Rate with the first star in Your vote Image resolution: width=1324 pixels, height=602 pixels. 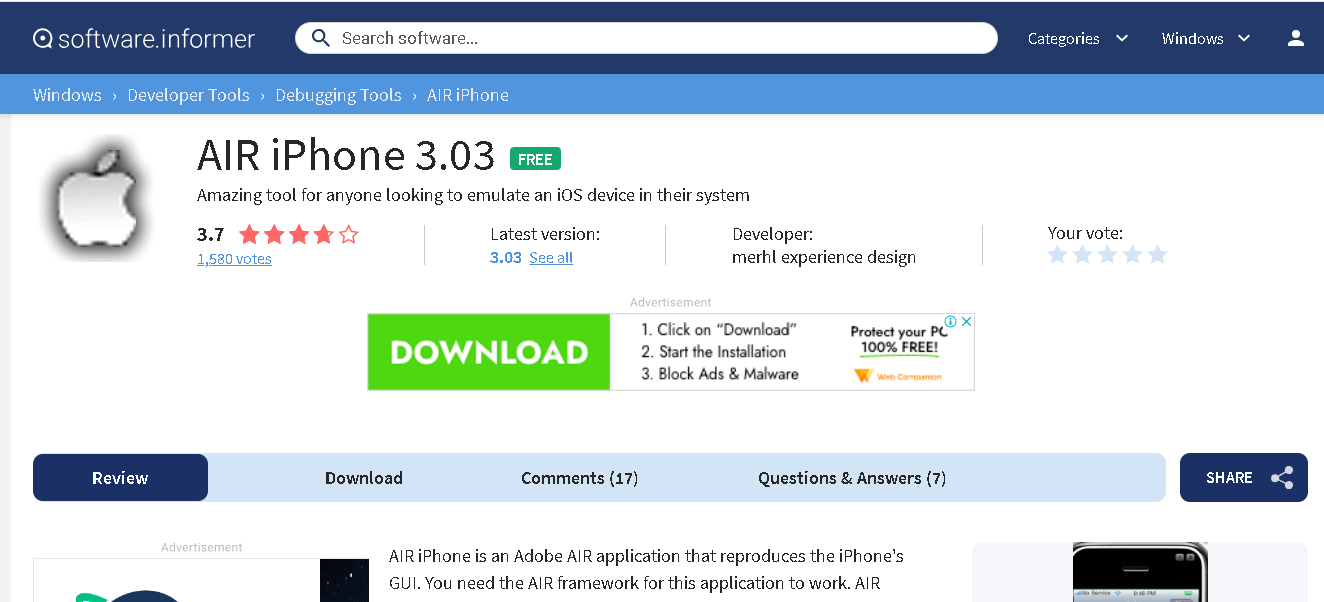(x=1058, y=255)
